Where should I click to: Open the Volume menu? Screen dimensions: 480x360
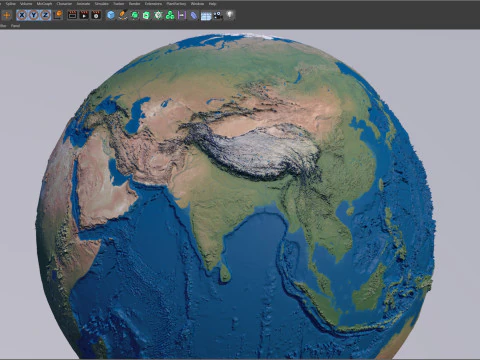[x=26, y=4]
